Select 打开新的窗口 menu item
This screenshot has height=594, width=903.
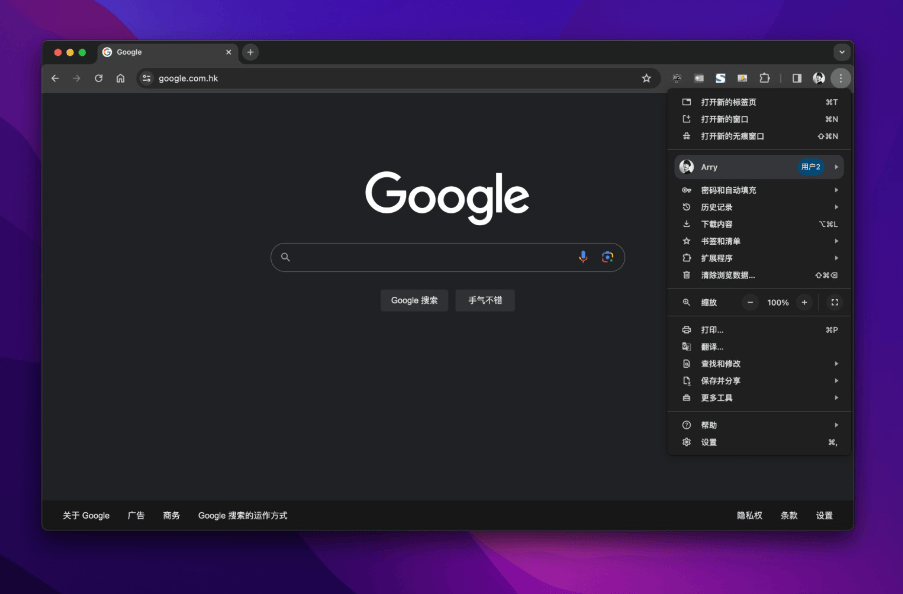[x=759, y=119]
